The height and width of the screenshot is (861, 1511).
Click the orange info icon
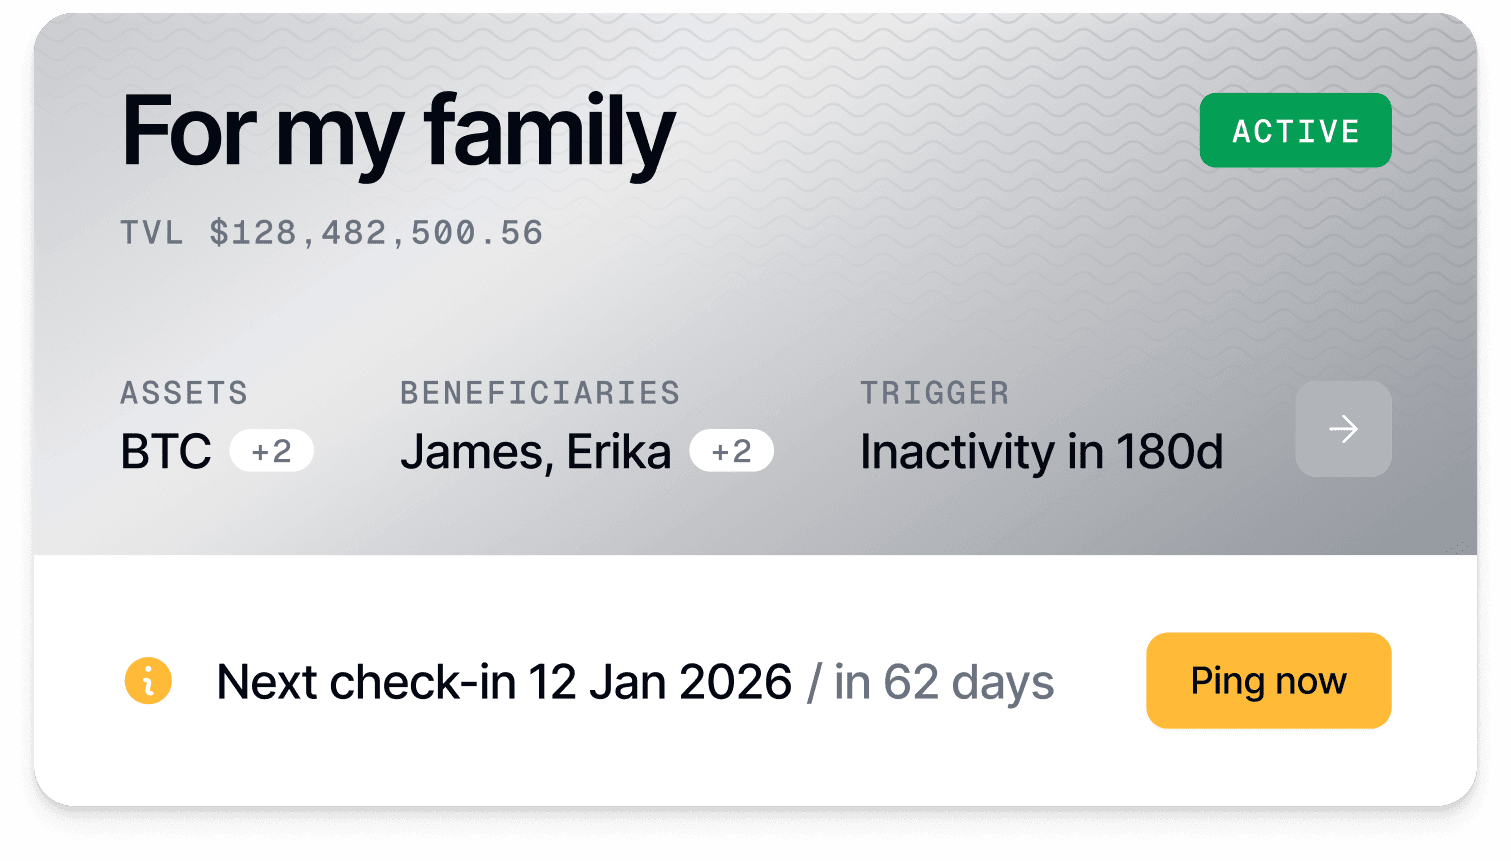pyautogui.click(x=148, y=682)
